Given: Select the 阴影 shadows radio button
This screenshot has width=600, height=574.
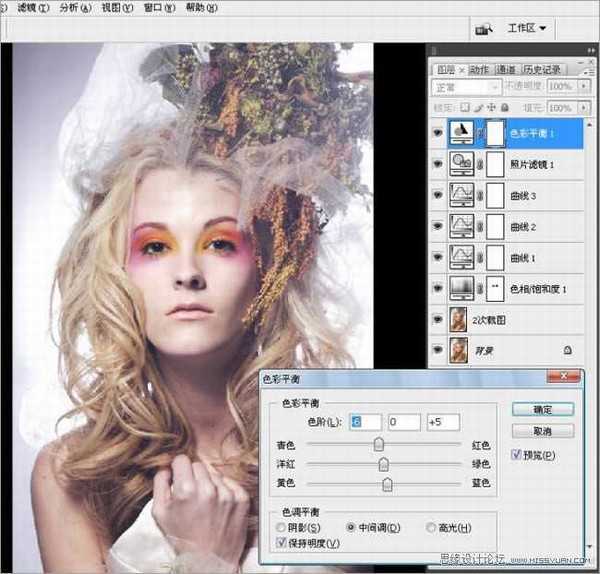Looking at the screenshot, I should pyautogui.click(x=282, y=527).
